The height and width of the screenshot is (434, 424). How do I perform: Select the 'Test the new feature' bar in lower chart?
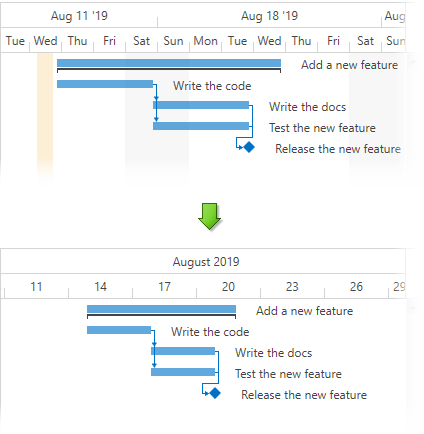pyautogui.click(x=183, y=372)
